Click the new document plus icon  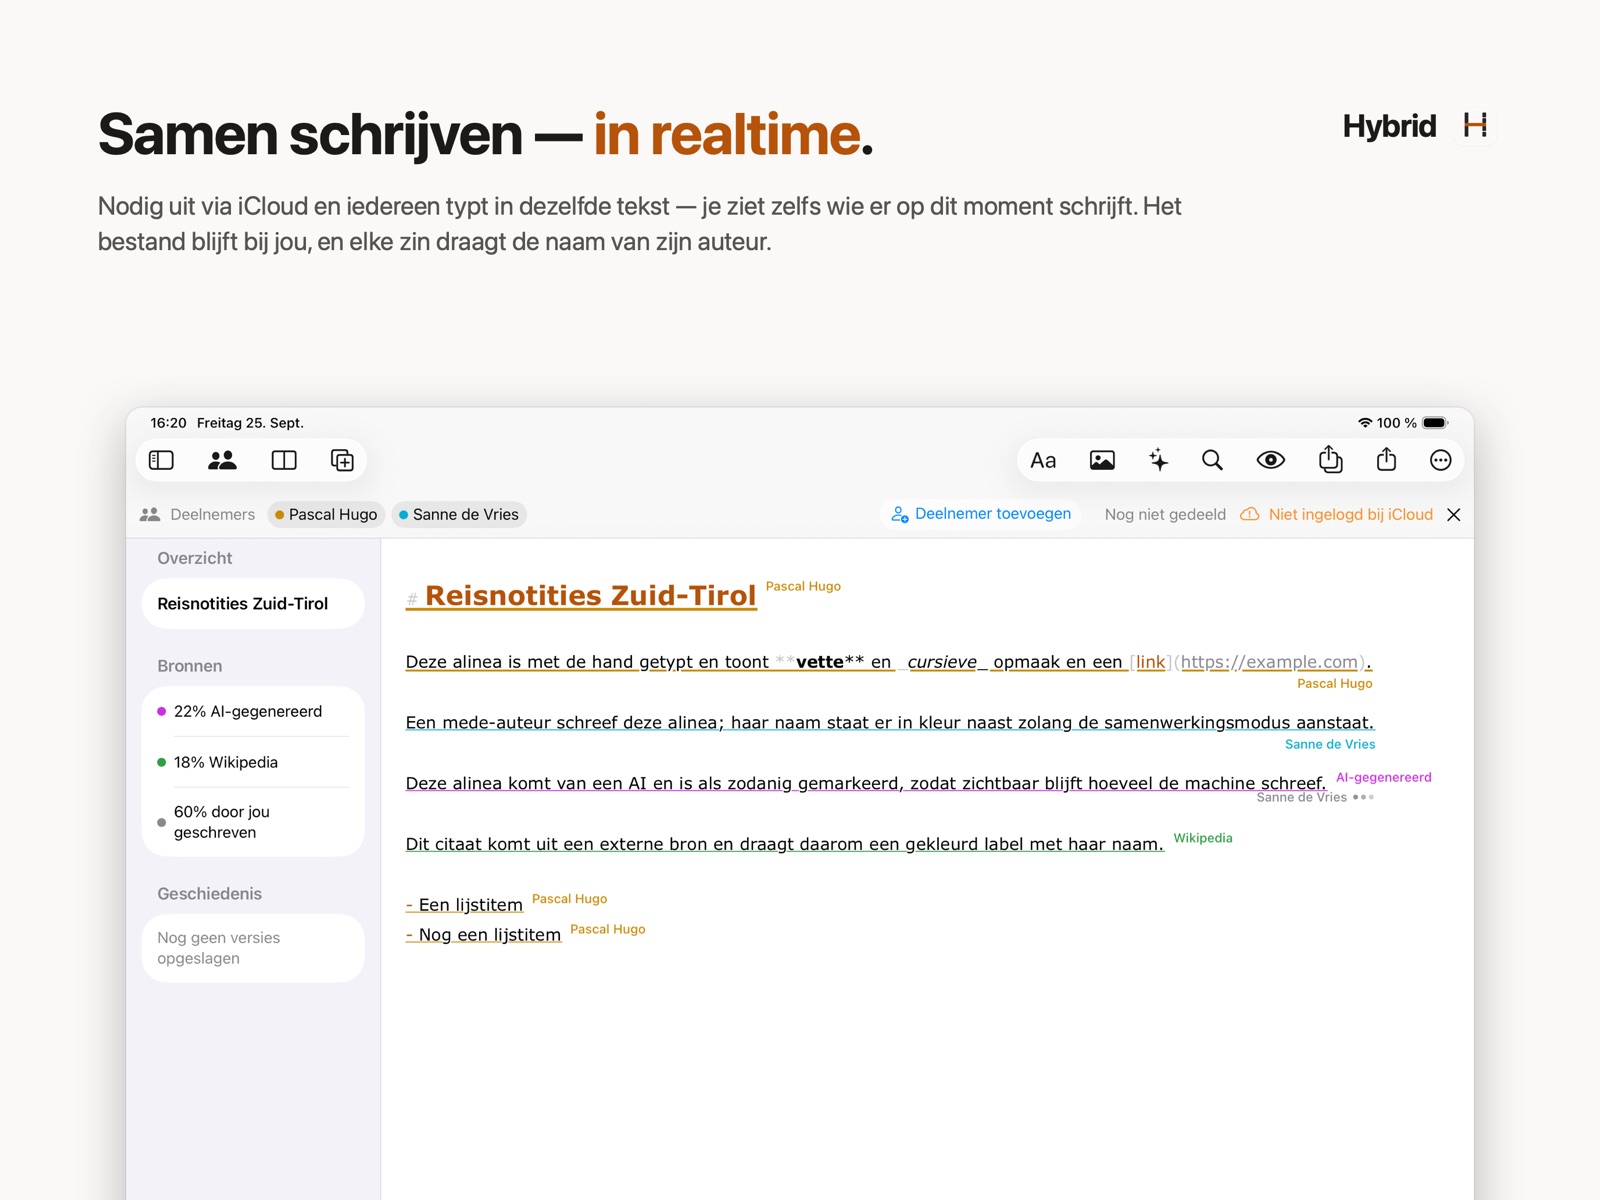[x=342, y=460]
